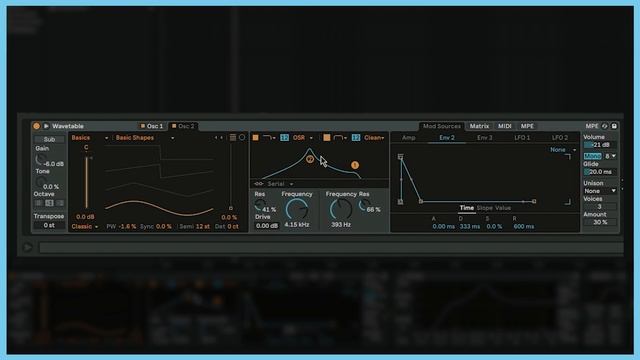Click the Semi 12 st value

click(x=202, y=227)
